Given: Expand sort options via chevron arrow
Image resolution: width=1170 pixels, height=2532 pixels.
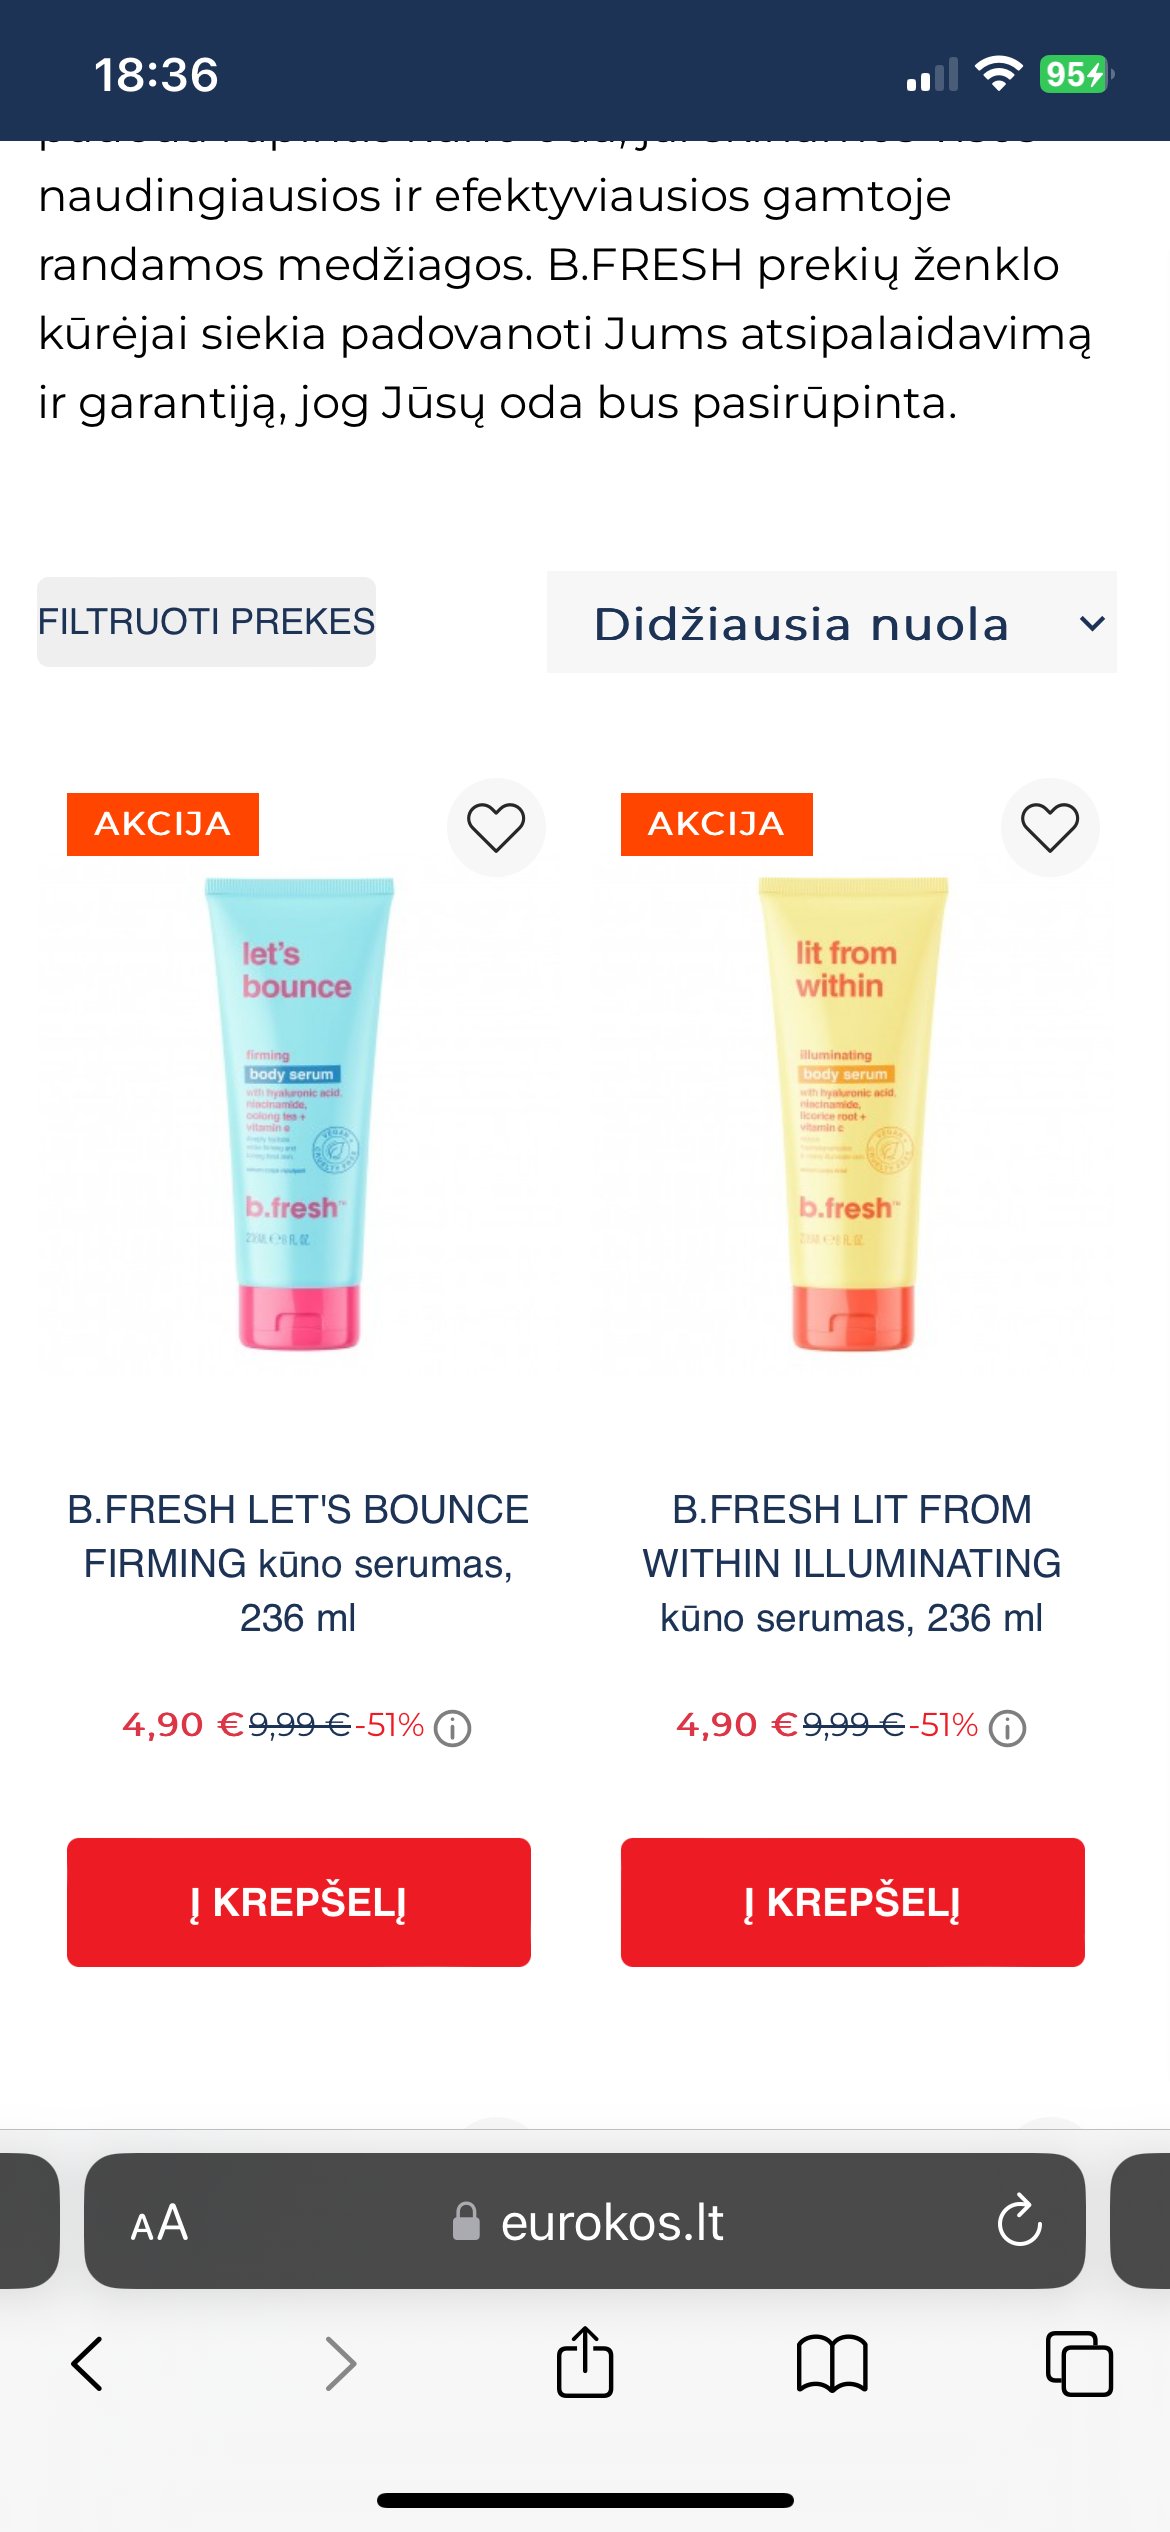Looking at the screenshot, I should pyautogui.click(x=1092, y=623).
